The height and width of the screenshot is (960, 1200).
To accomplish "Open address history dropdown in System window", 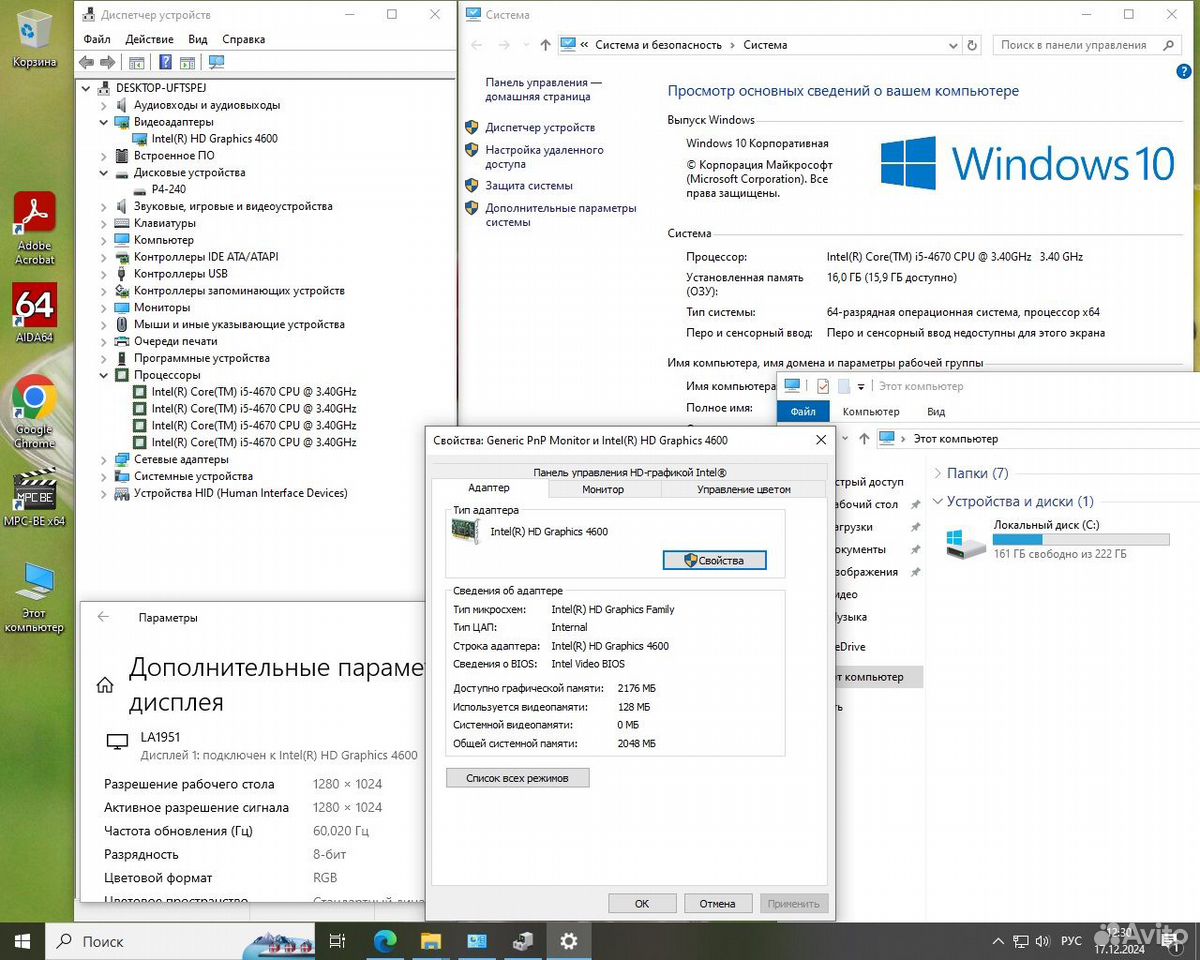I will tap(952, 45).
